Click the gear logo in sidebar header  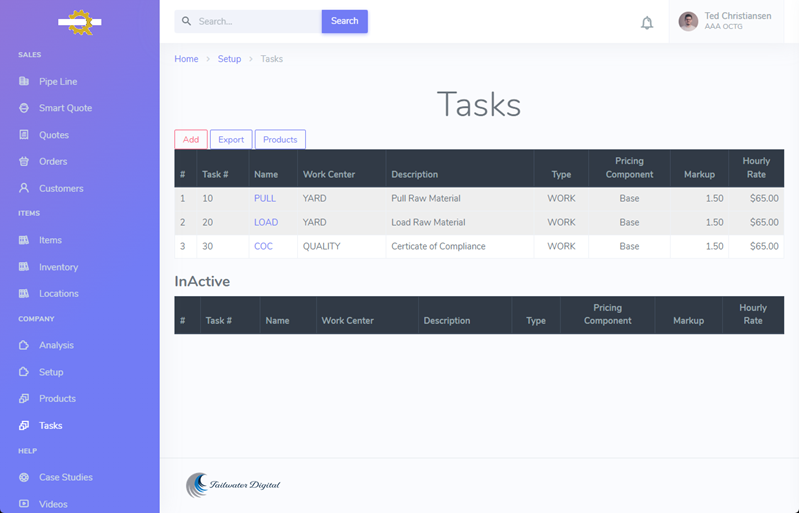(x=79, y=22)
